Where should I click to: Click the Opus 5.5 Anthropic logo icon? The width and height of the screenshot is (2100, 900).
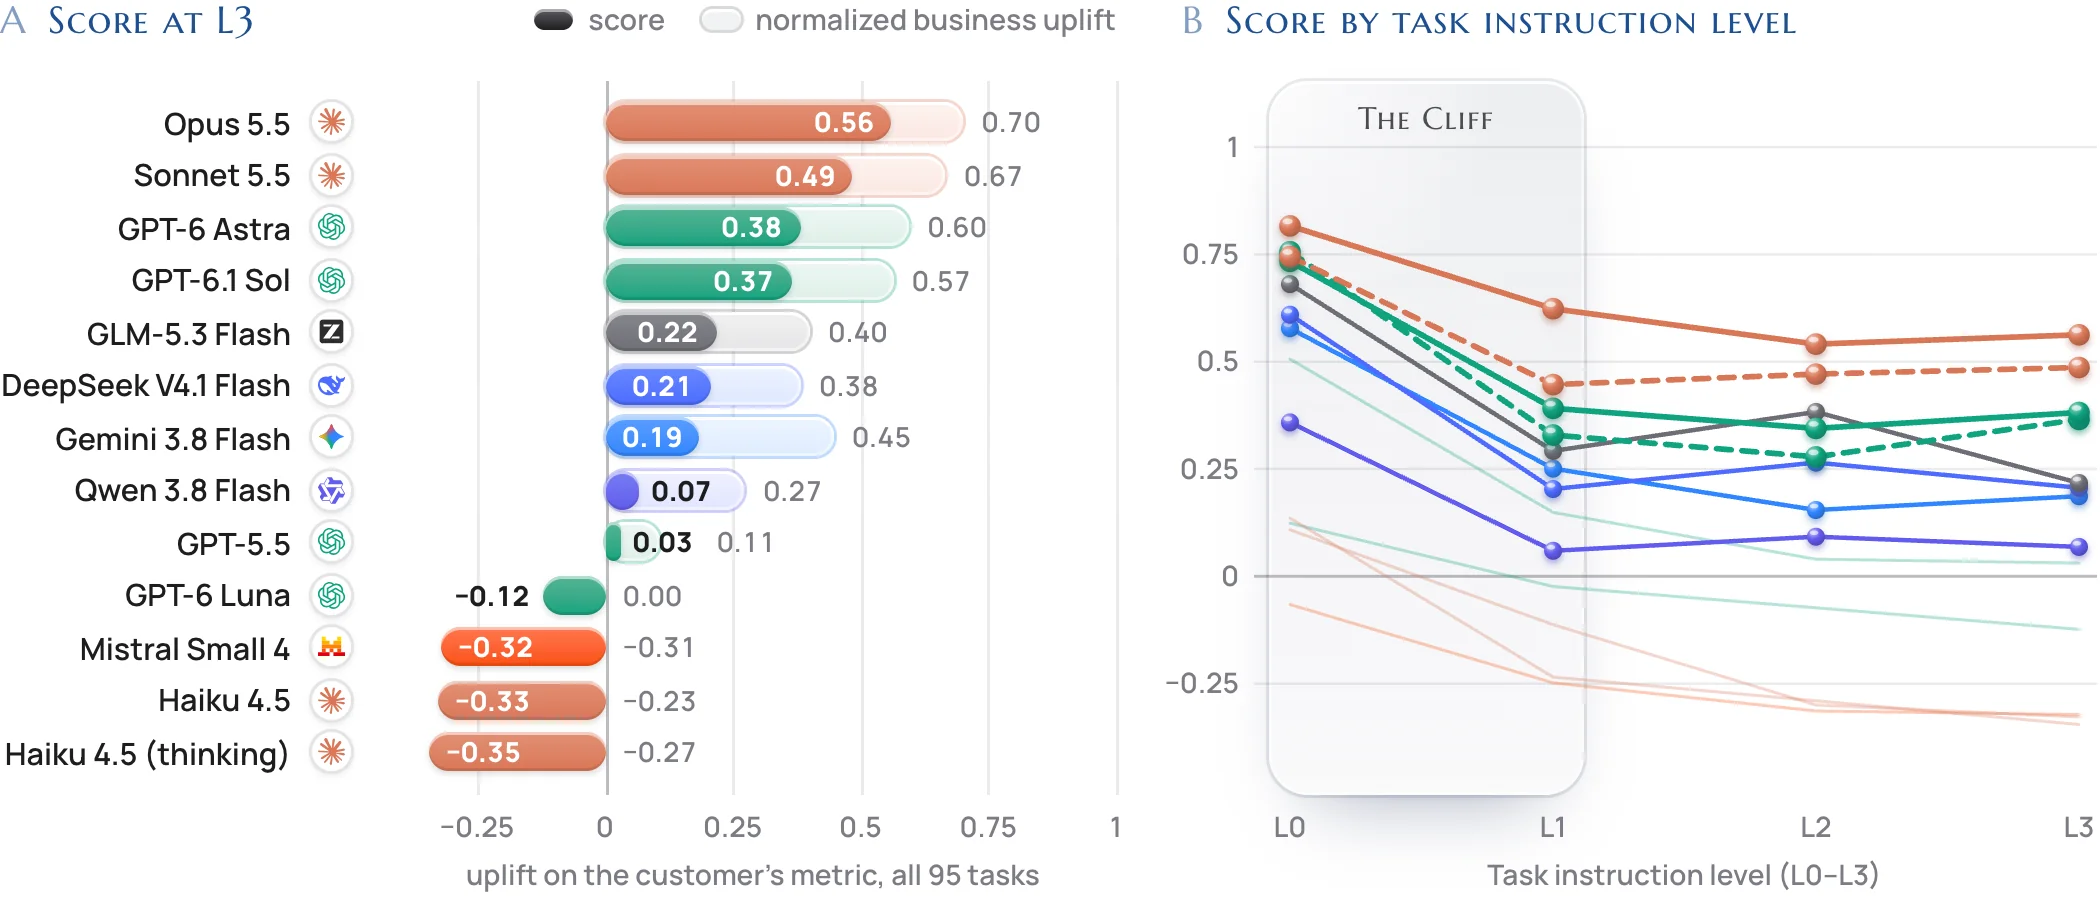[331, 123]
